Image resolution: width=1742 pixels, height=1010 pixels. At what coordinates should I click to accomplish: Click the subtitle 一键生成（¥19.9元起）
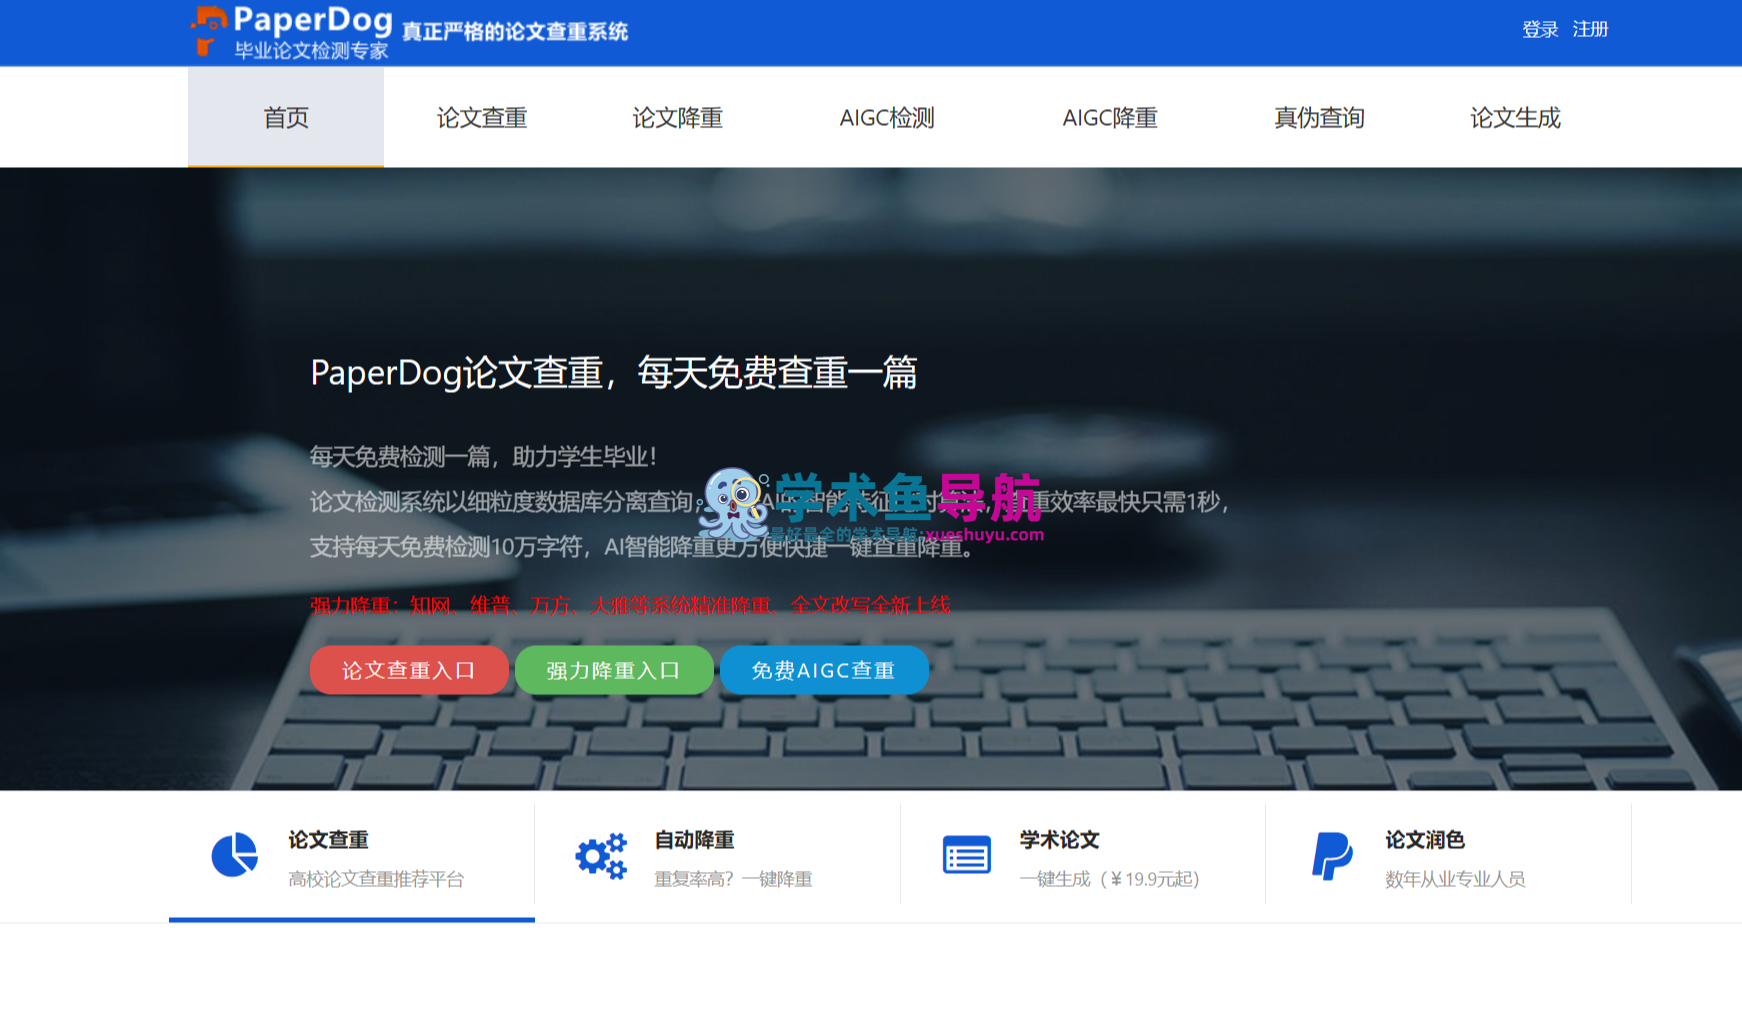pyautogui.click(x=1109, y=879)
